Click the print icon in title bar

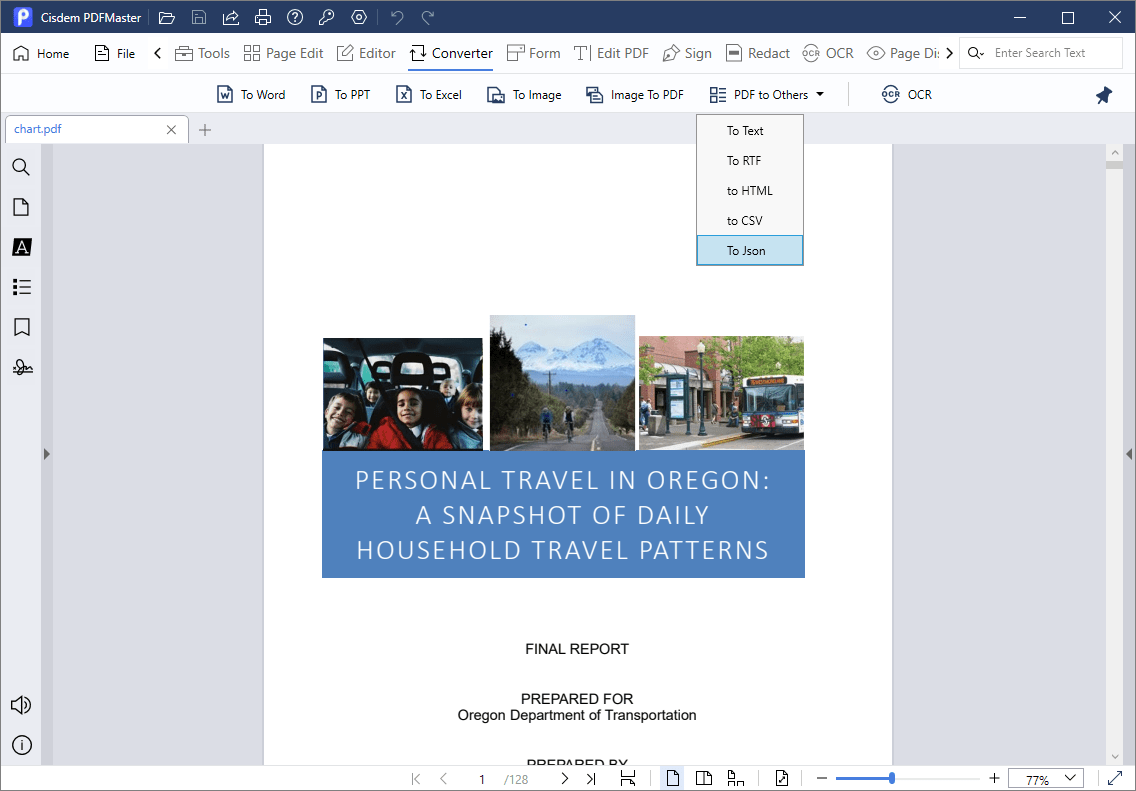pyautogui.click(x=262, y=18)
